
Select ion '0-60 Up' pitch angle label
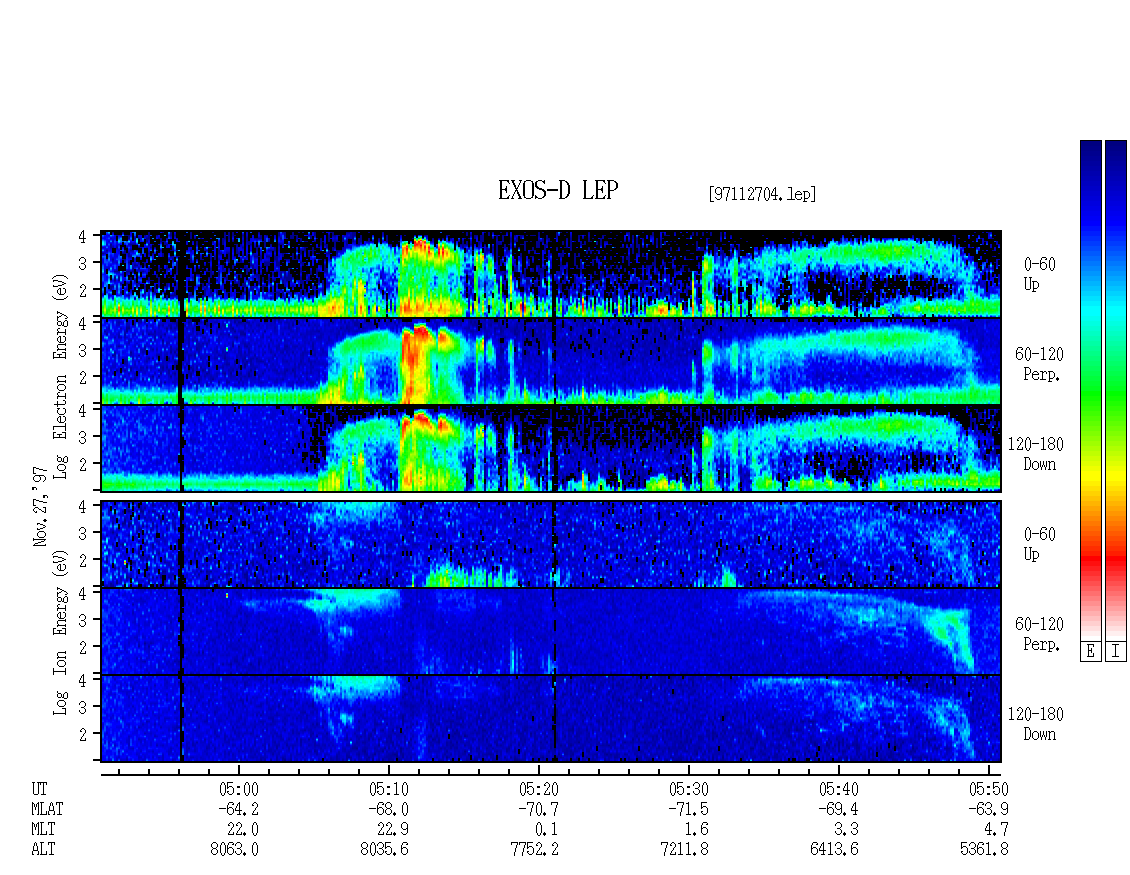coord(1039,543)
